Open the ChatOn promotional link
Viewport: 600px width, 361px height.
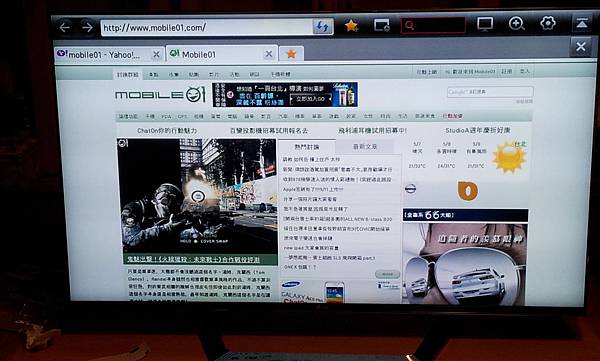(x=167, y=131)
